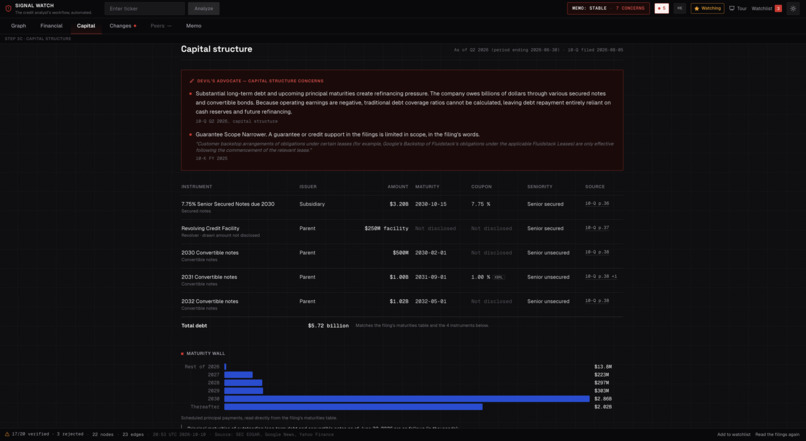806x441 pixels.
Task: Click the Maturity column header
Action: (x=427, y=187)
